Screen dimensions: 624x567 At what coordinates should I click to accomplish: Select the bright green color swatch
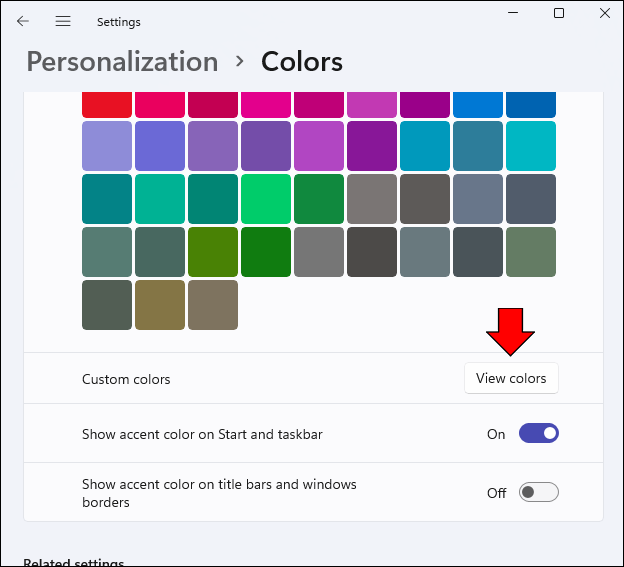tap(266, 198)
